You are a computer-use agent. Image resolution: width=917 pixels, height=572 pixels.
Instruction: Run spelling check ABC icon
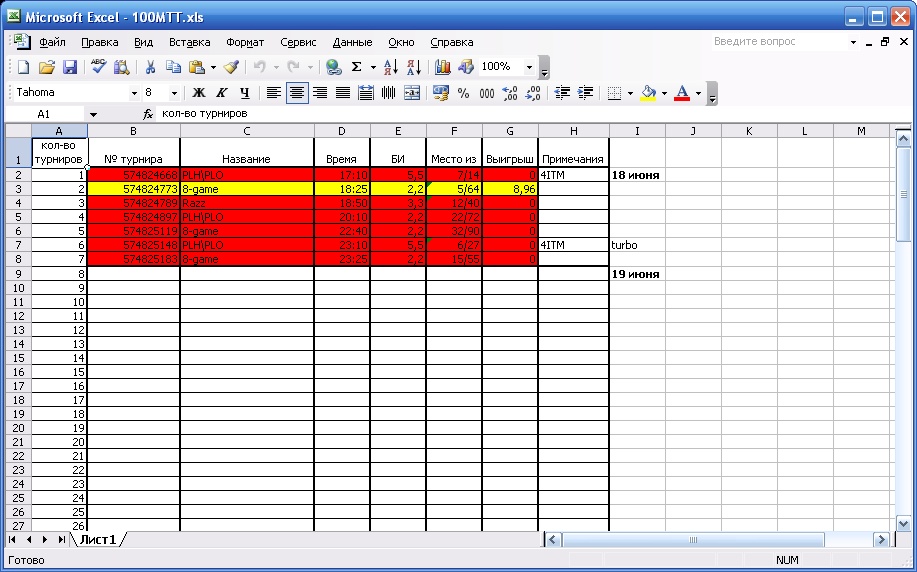(98, 67)
